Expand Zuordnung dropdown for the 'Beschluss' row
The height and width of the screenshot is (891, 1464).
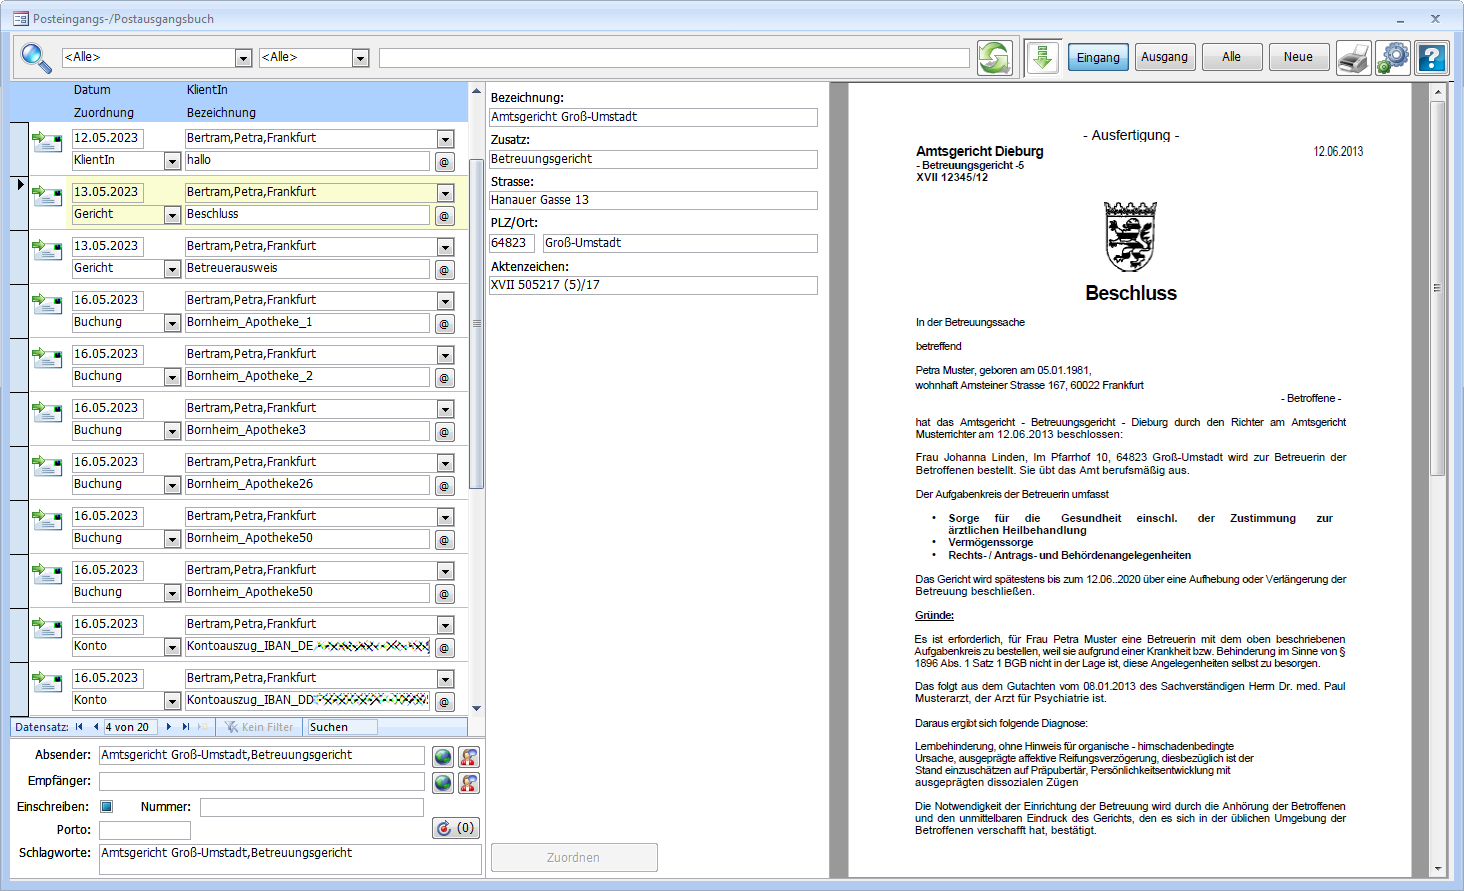click(x=172, y=215)
